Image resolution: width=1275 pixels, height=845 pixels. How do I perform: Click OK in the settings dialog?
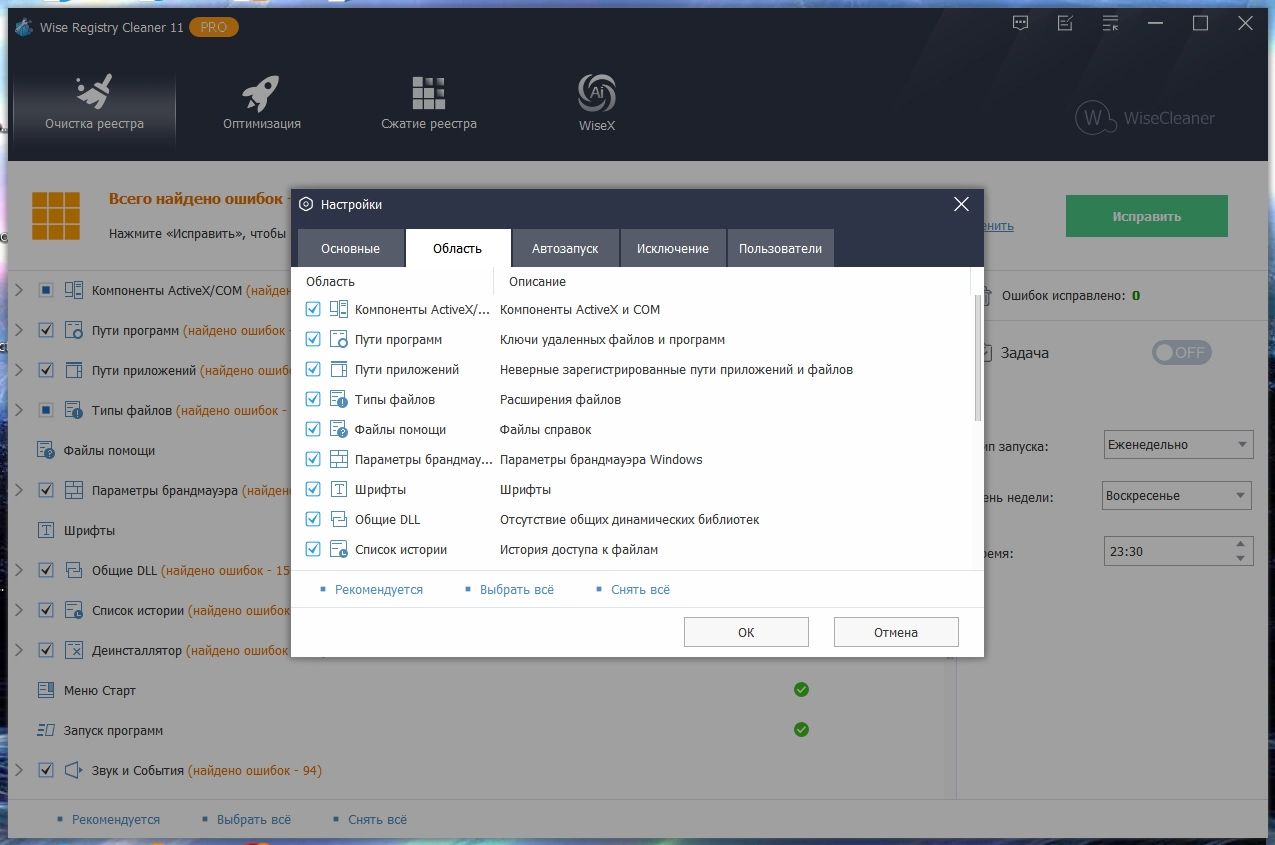coord(746,632)
